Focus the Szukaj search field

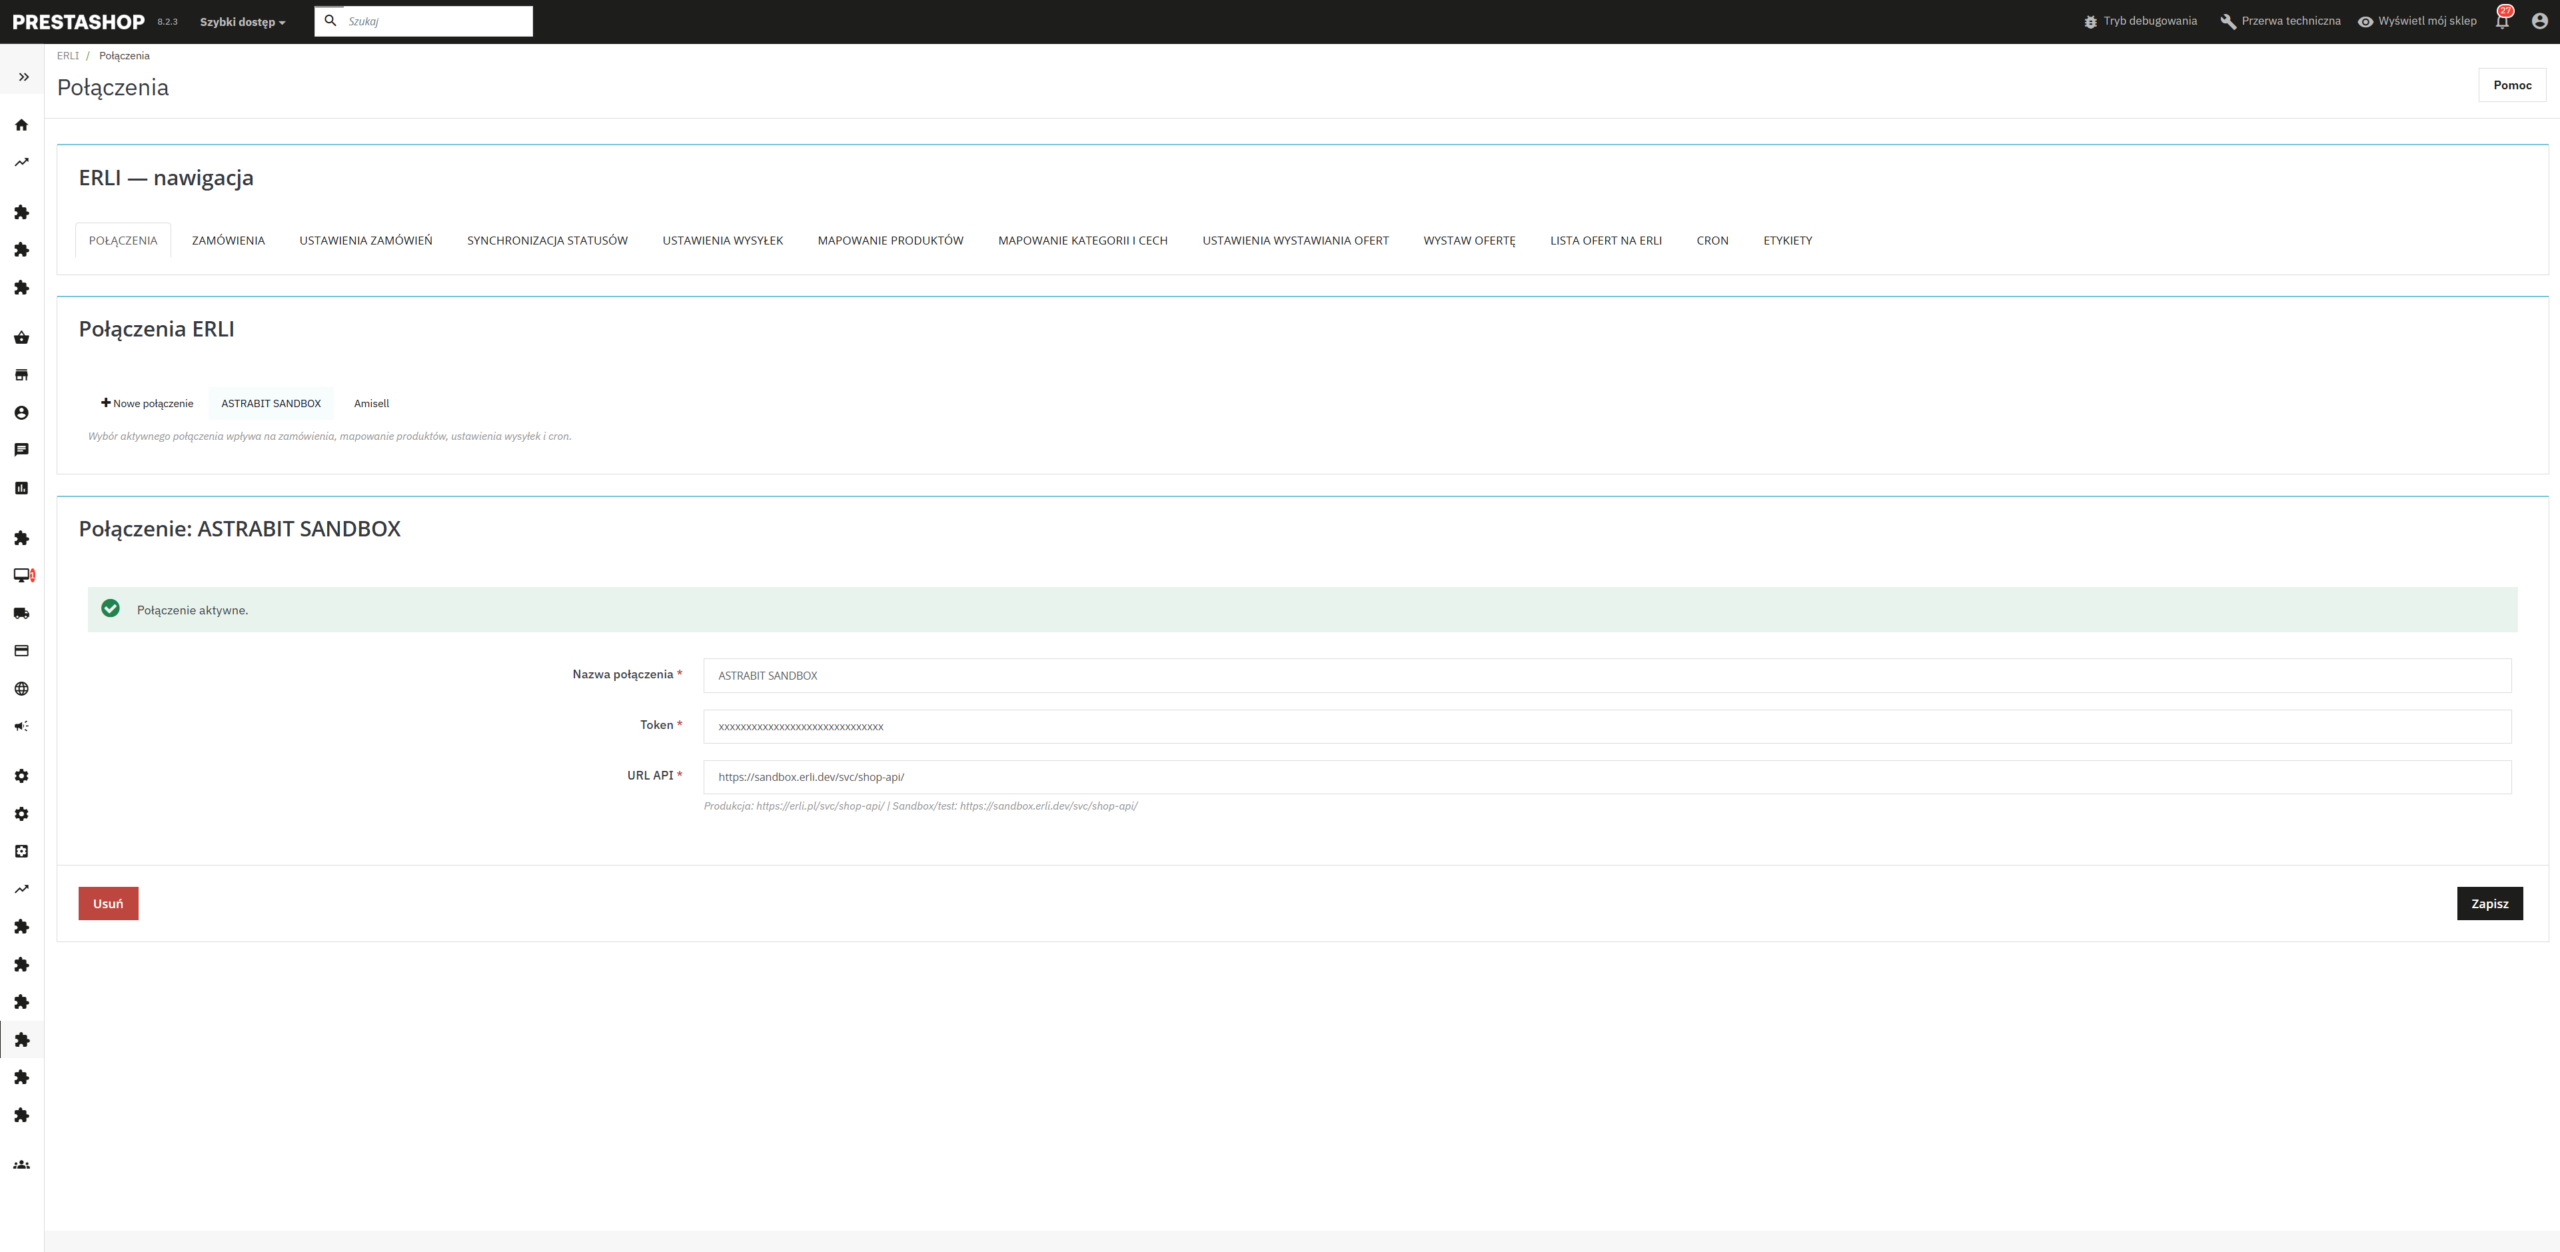click(436, 21)
